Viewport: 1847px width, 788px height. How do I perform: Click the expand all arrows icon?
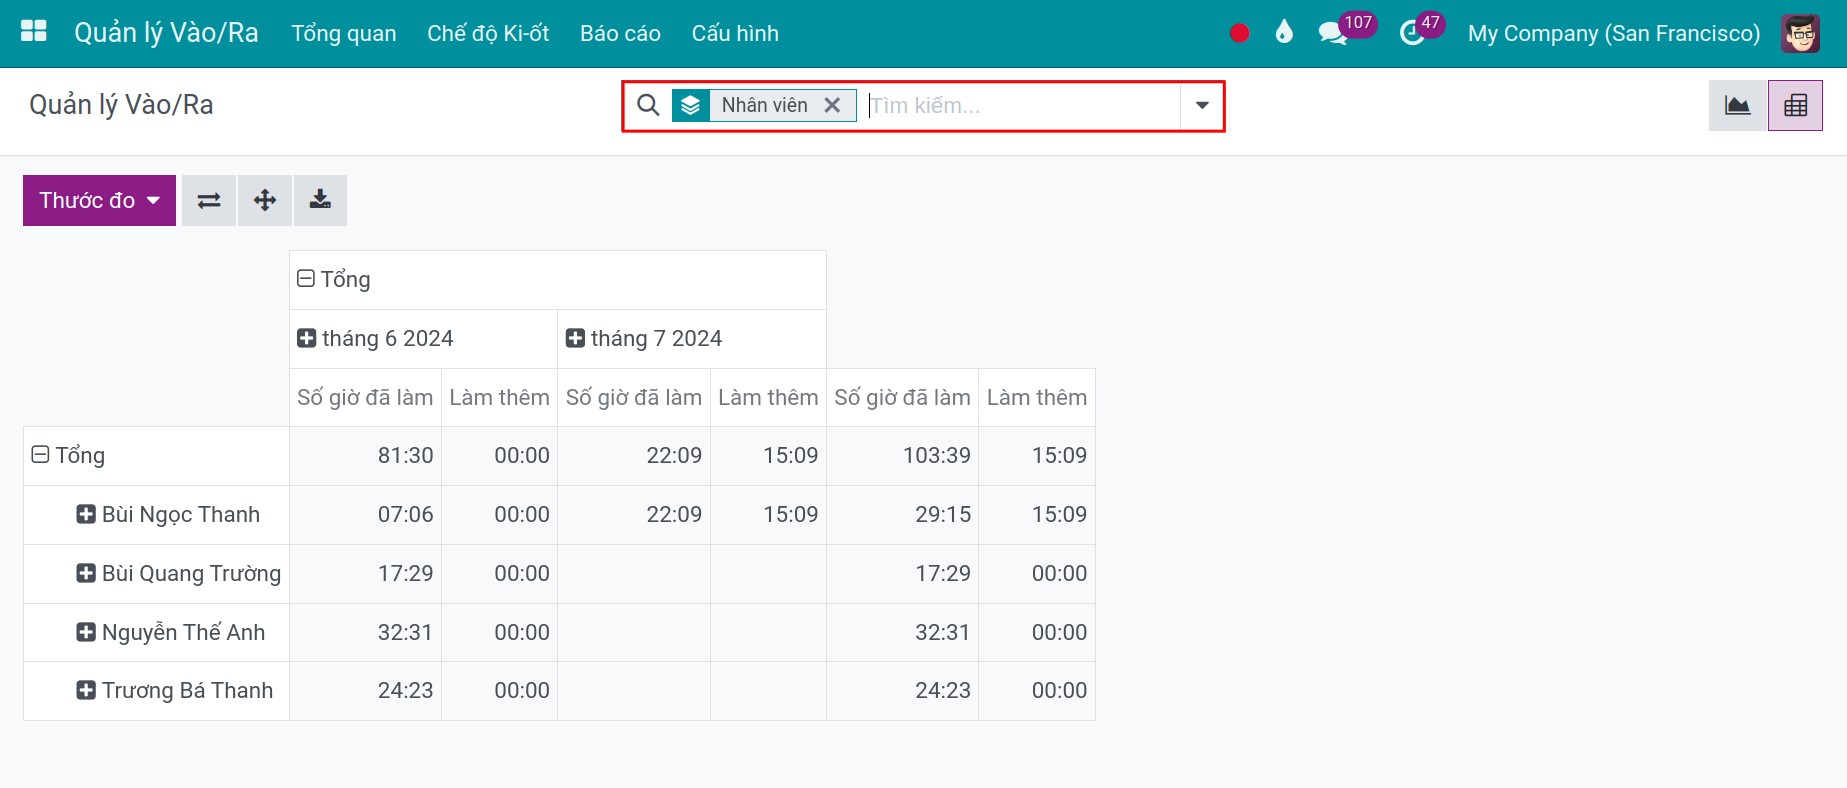pos(265,200)
